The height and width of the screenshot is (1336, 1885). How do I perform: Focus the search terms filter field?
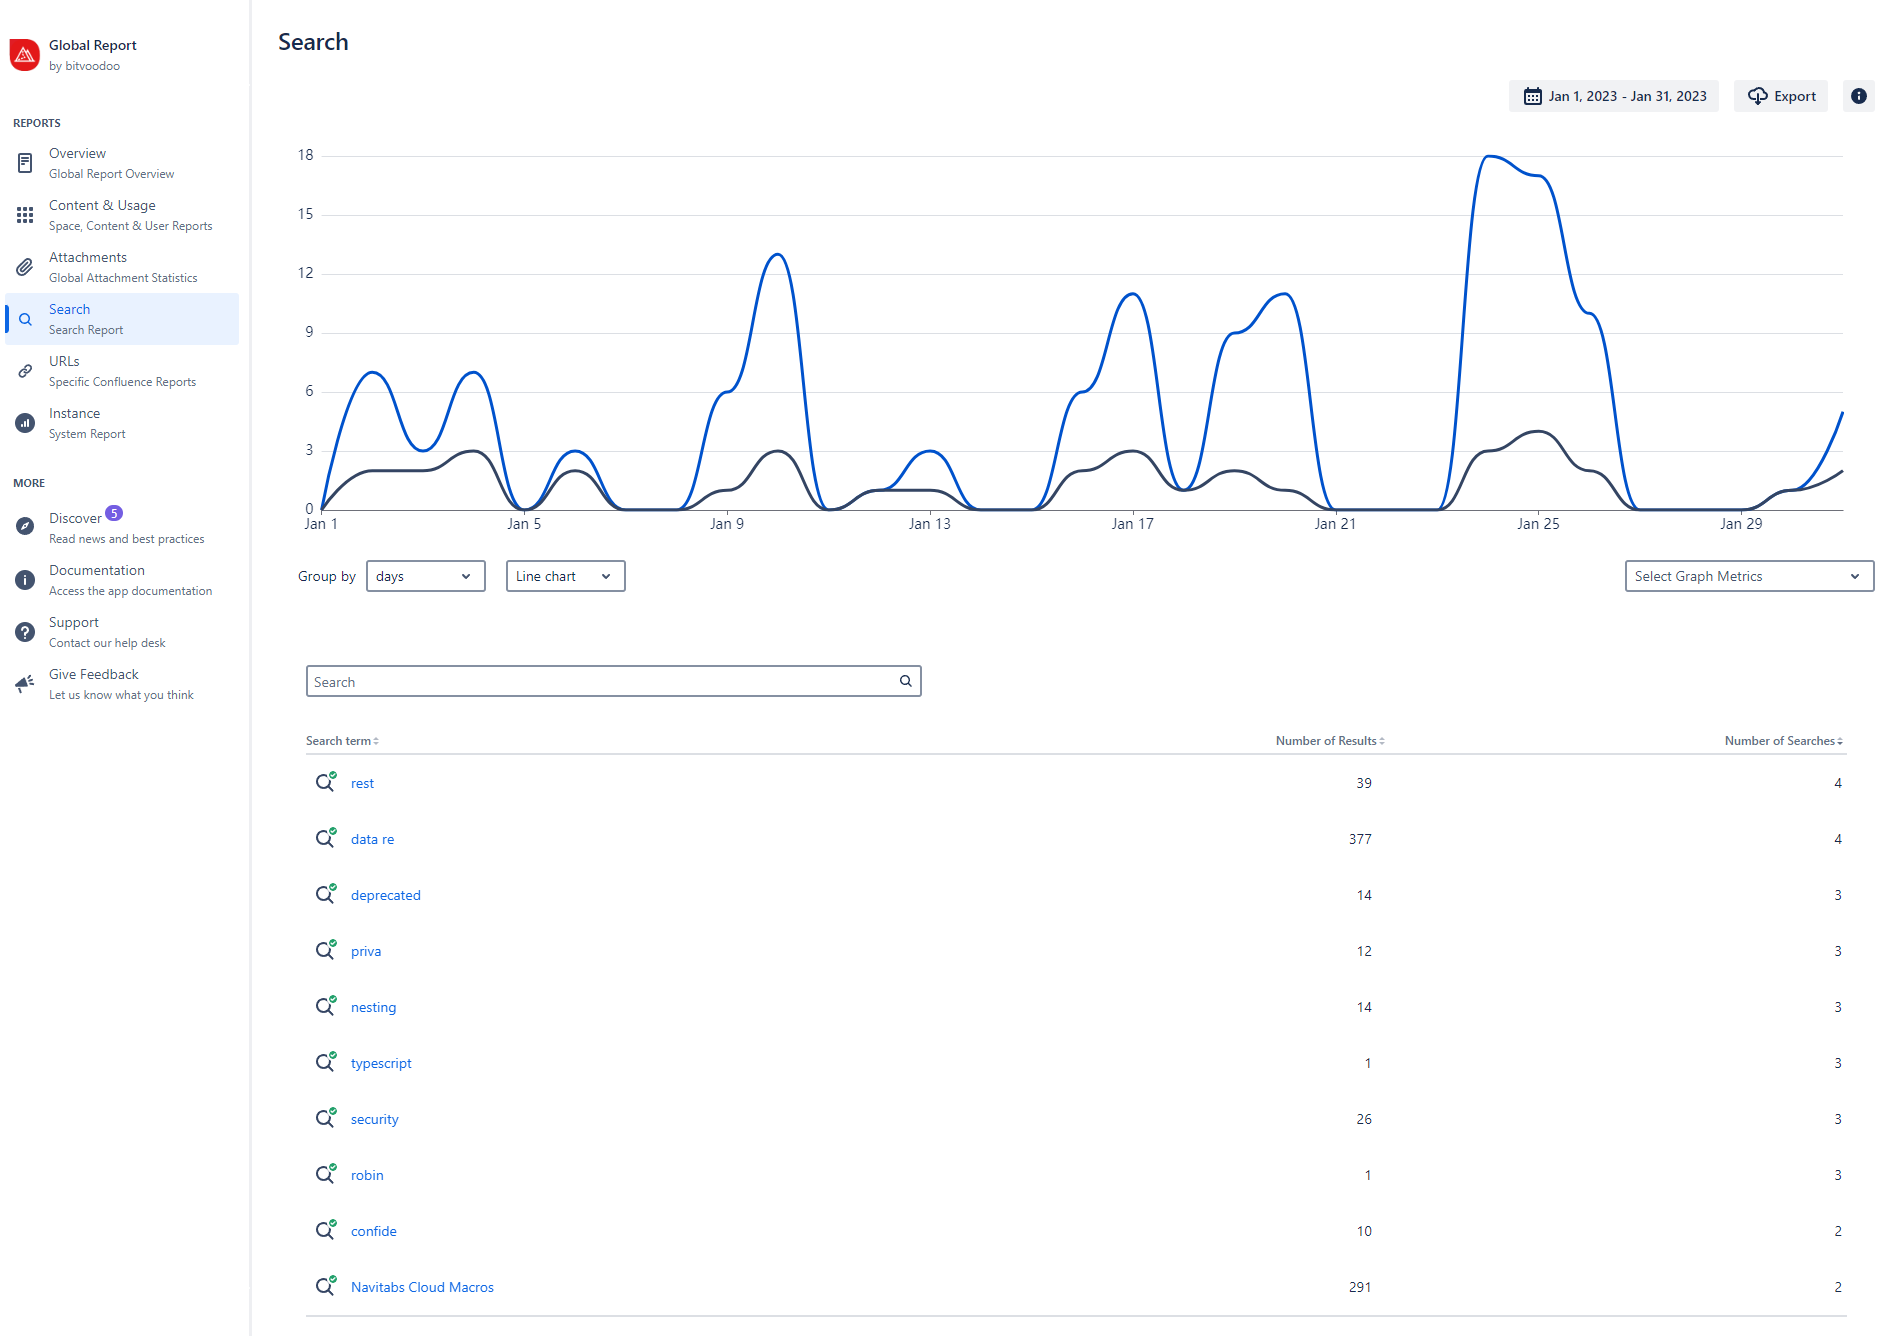click(600, 681)
